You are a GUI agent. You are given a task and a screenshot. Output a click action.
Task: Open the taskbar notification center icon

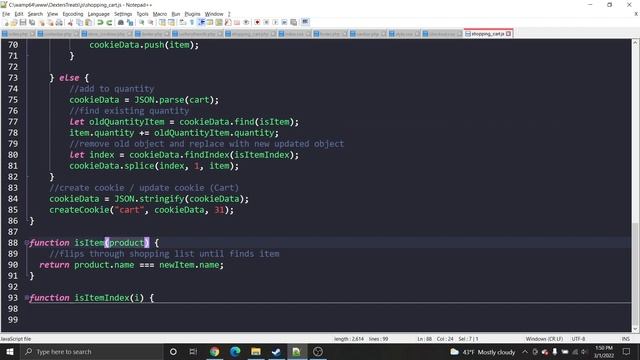[627, 352]
